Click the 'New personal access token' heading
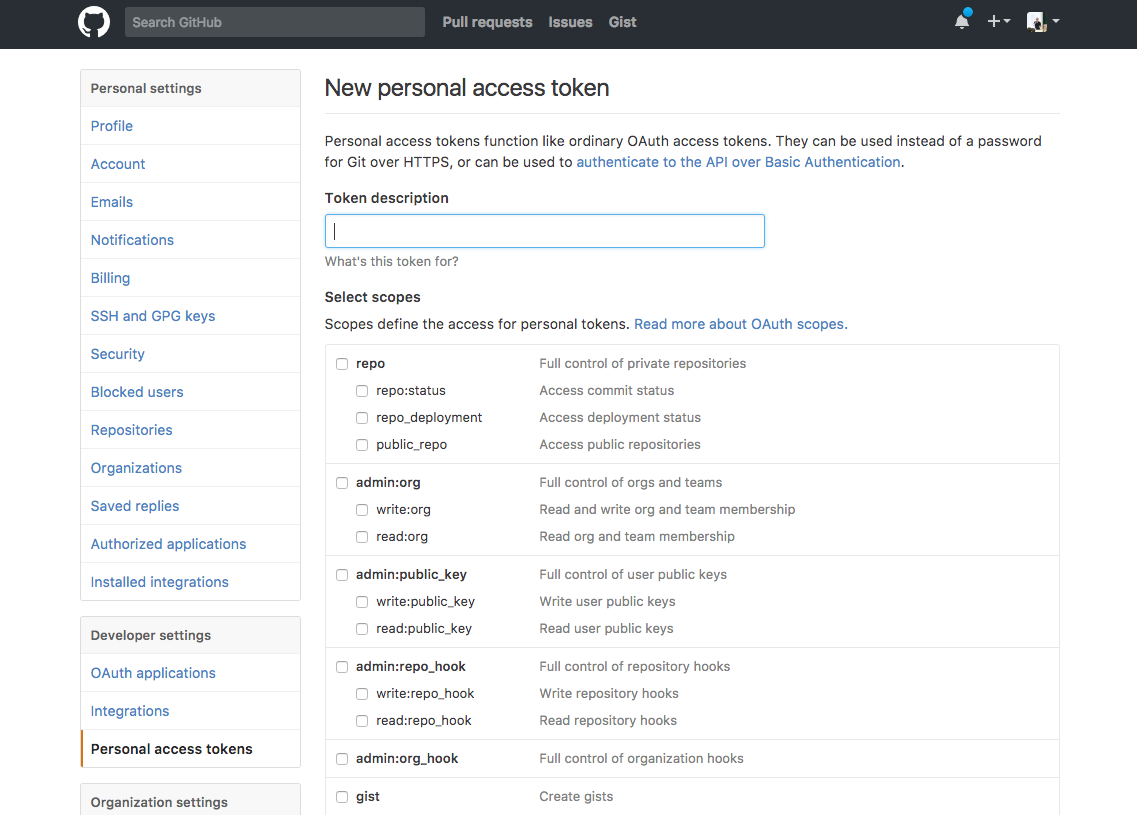The height and width of the screenshot is (815, 1137). point(467,88)
